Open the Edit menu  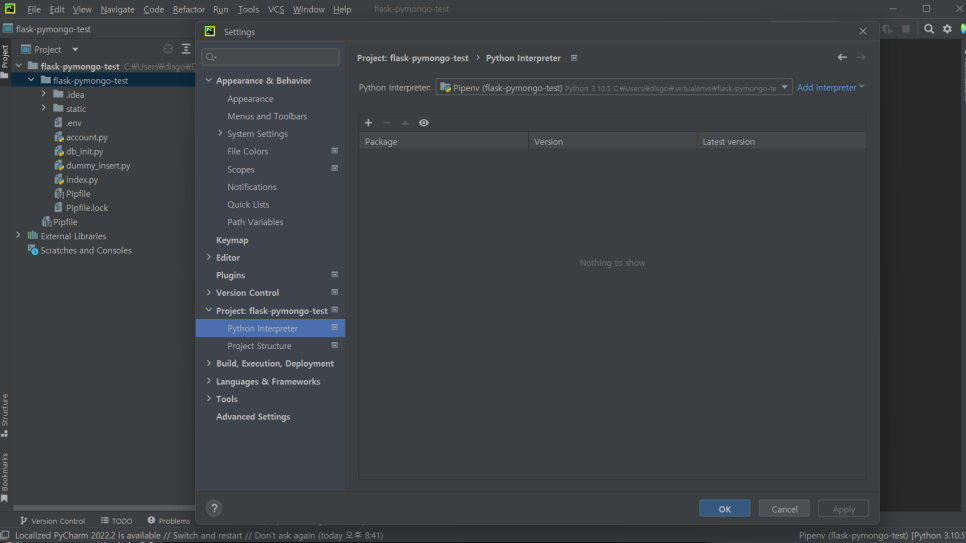click(x=57, y=9)
